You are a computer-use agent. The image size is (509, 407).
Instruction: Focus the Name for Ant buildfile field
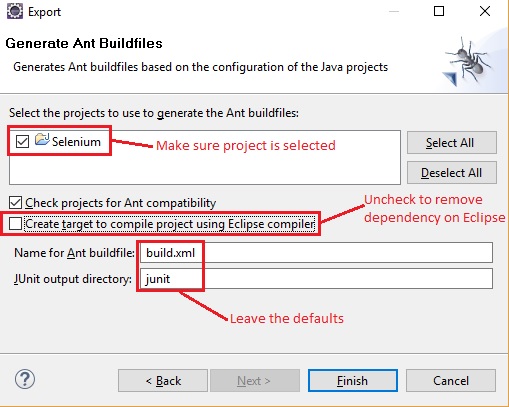click(316, 253)
